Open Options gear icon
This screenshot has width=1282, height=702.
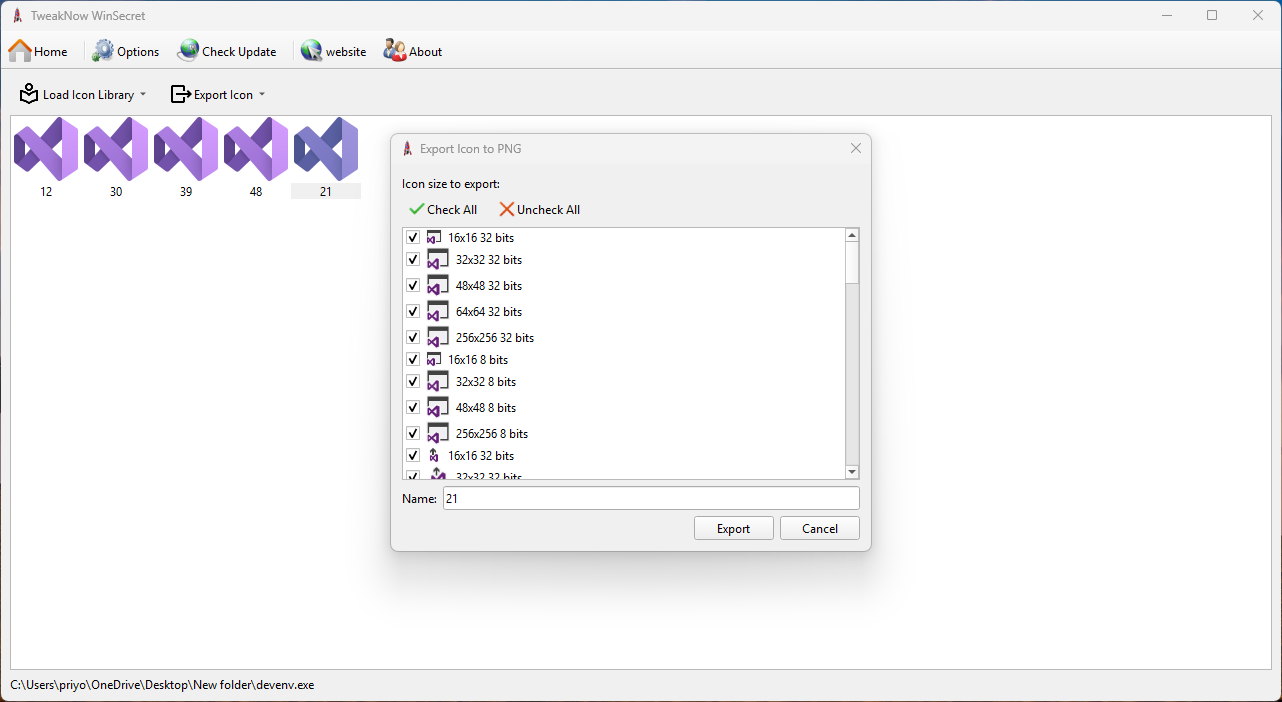[104, 51]
